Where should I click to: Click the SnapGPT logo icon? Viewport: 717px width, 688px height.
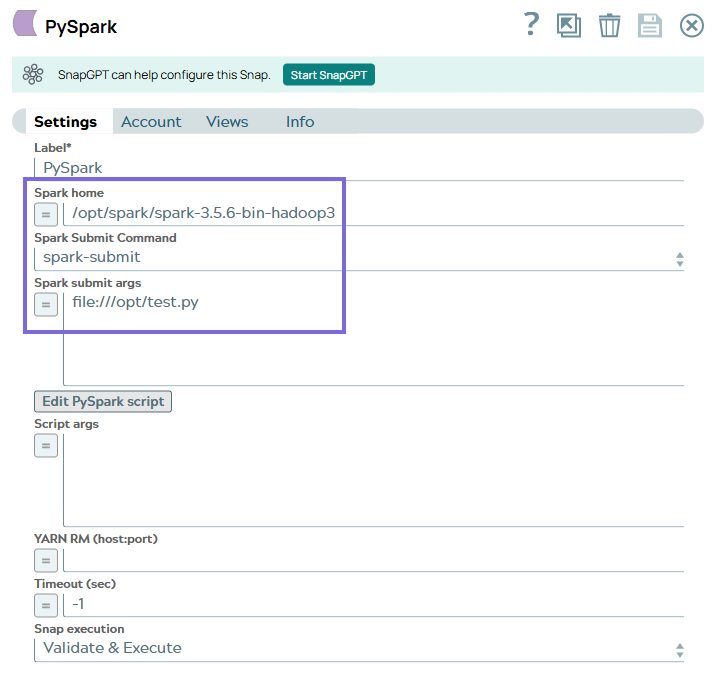[33, 75]
